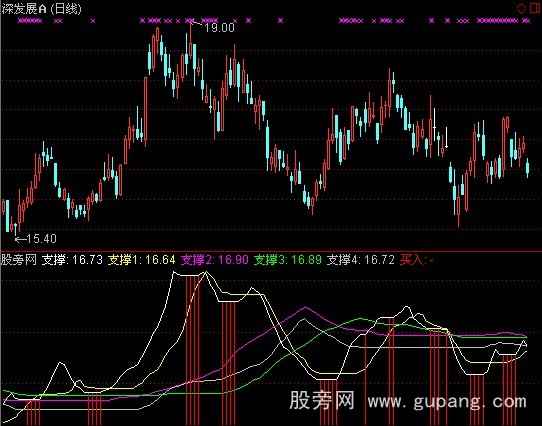Click the 深发展A (日线) chart title
This screenshot has width=542, height=426.
[41, 9]
